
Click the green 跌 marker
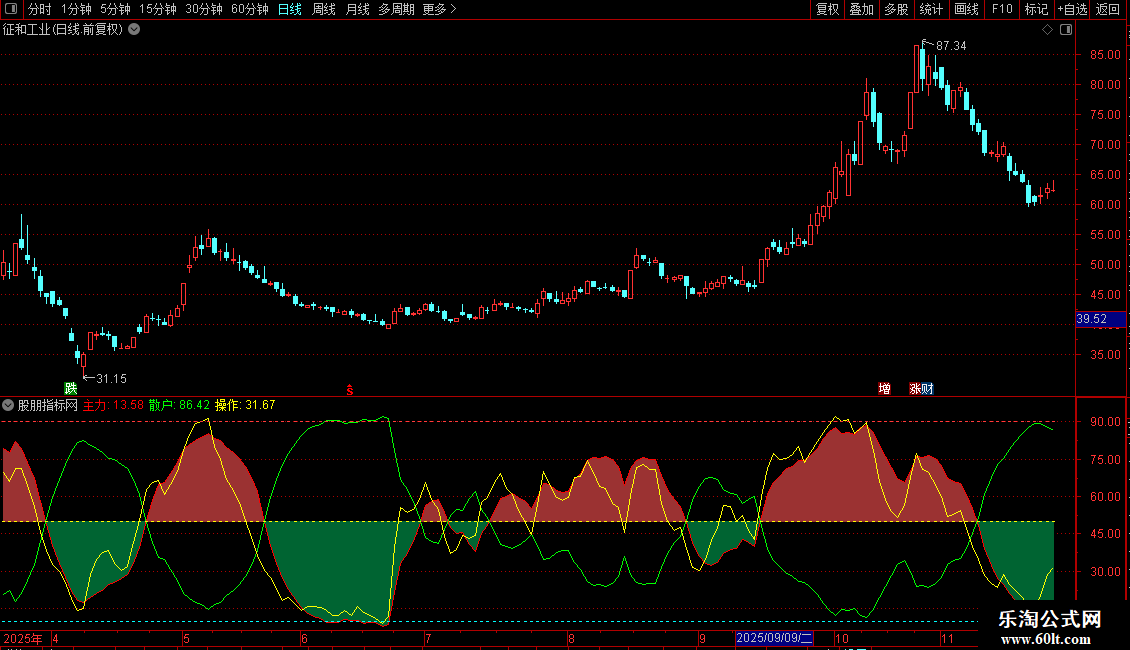71,388
